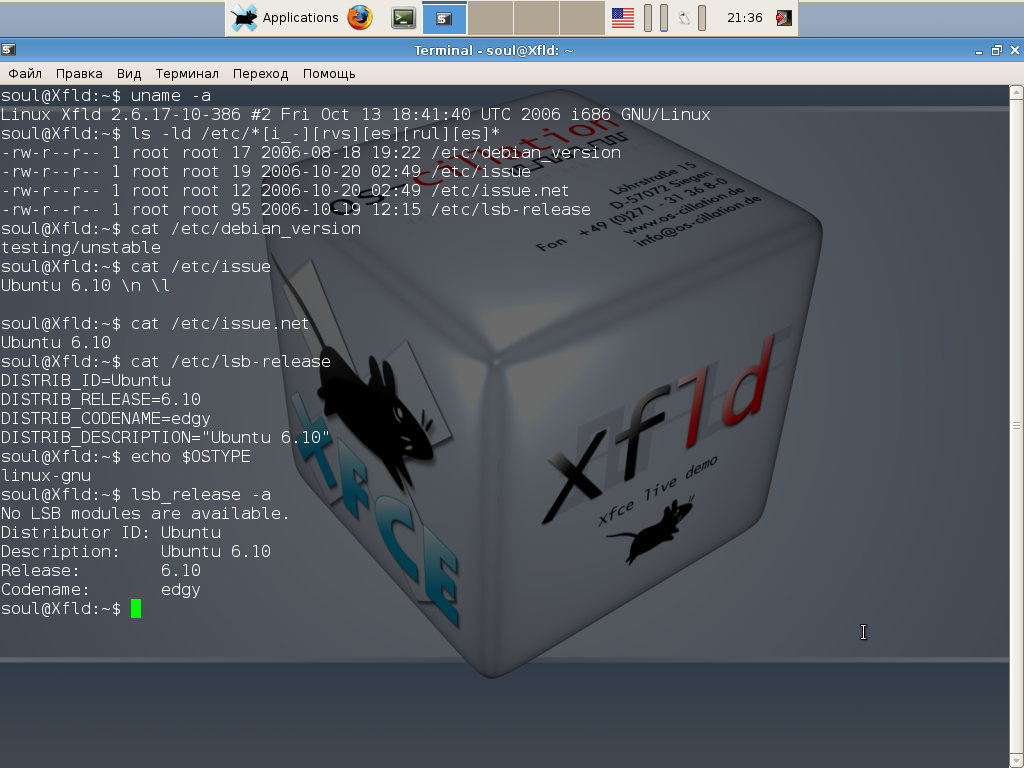Viewport: 1024px width, 768px height.
Task: Click the Applications label on the panel
Action: [300, 18]
